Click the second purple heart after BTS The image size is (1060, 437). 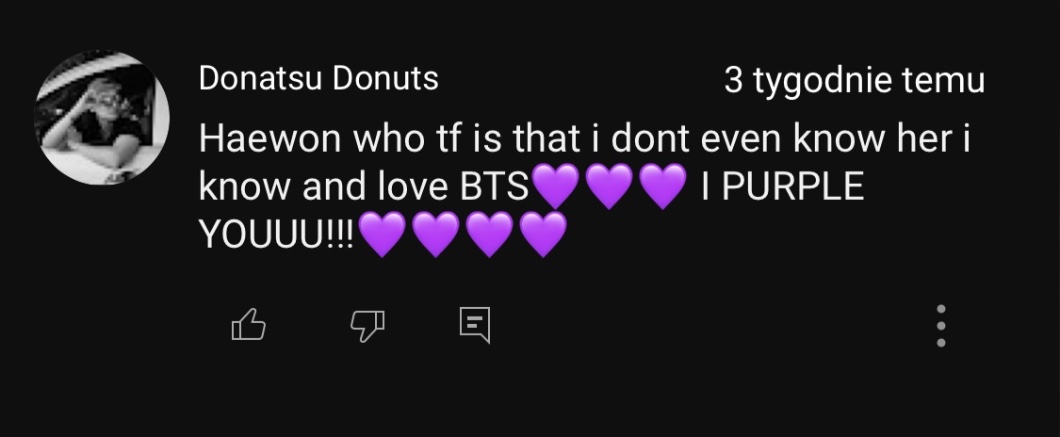[608, 187]
